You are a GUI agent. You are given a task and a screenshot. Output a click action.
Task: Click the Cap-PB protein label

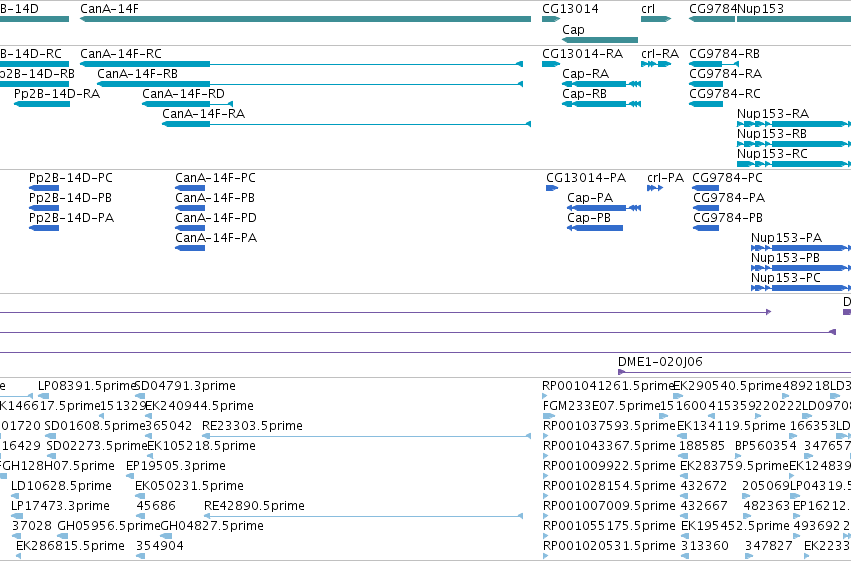coord(588,218)
